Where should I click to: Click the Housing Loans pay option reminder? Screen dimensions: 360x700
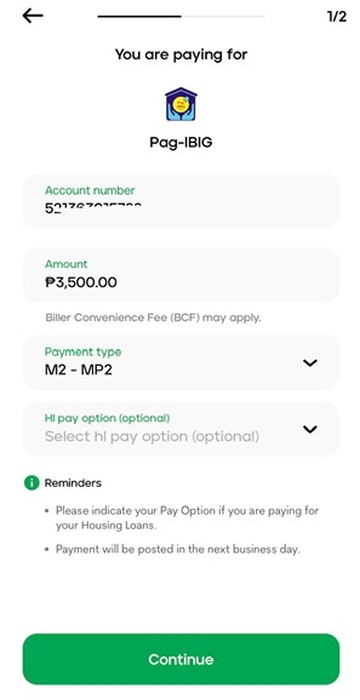click(187, 518)
